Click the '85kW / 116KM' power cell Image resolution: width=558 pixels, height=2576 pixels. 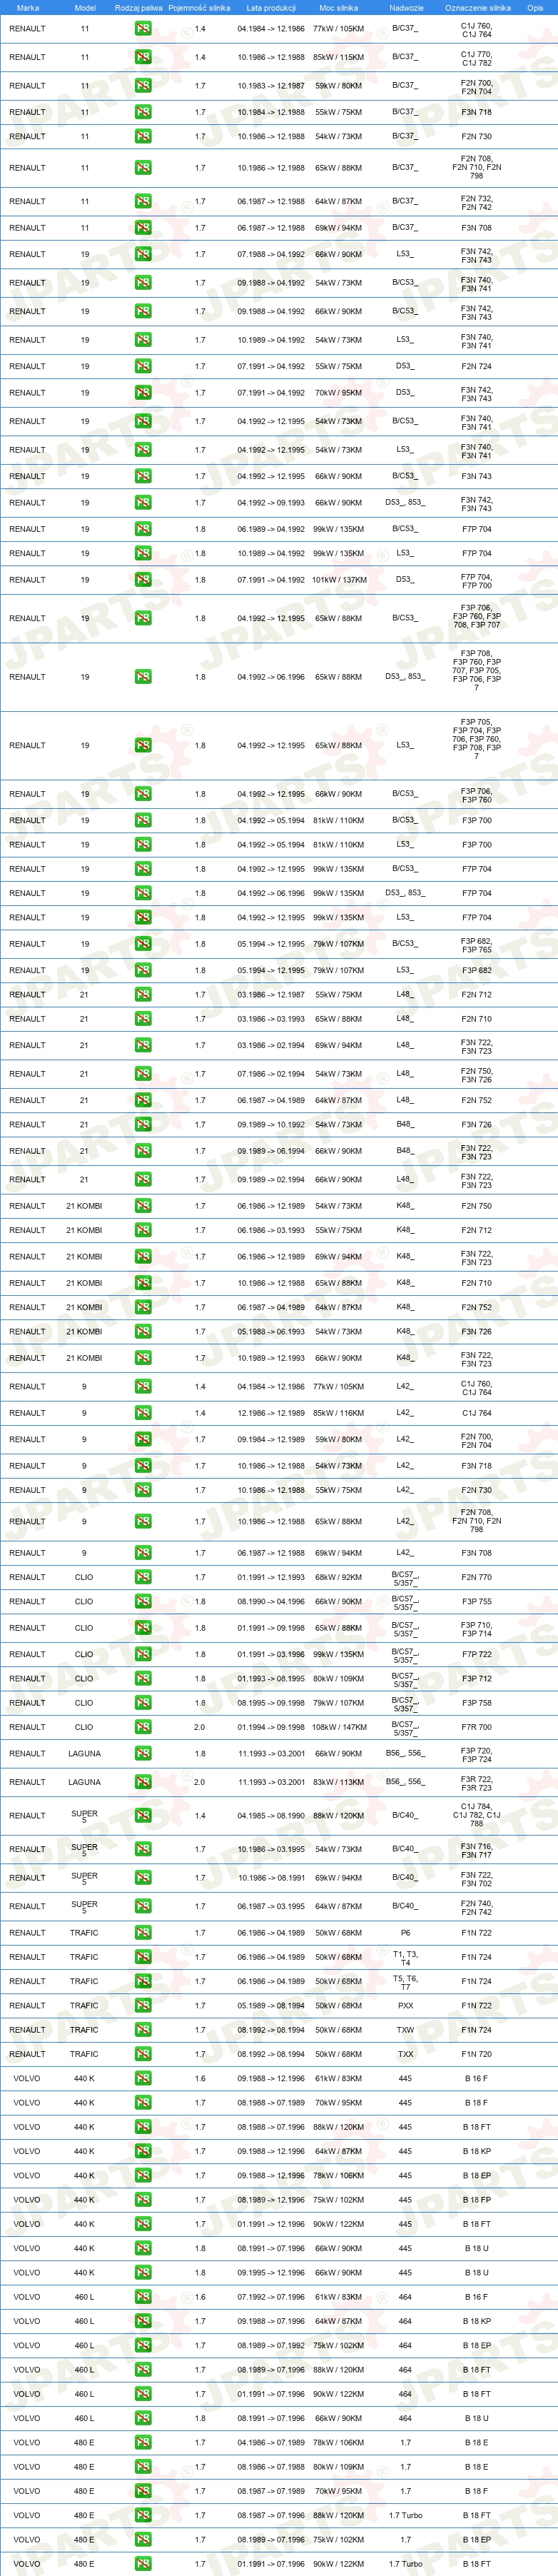[x=338, y=1413]
